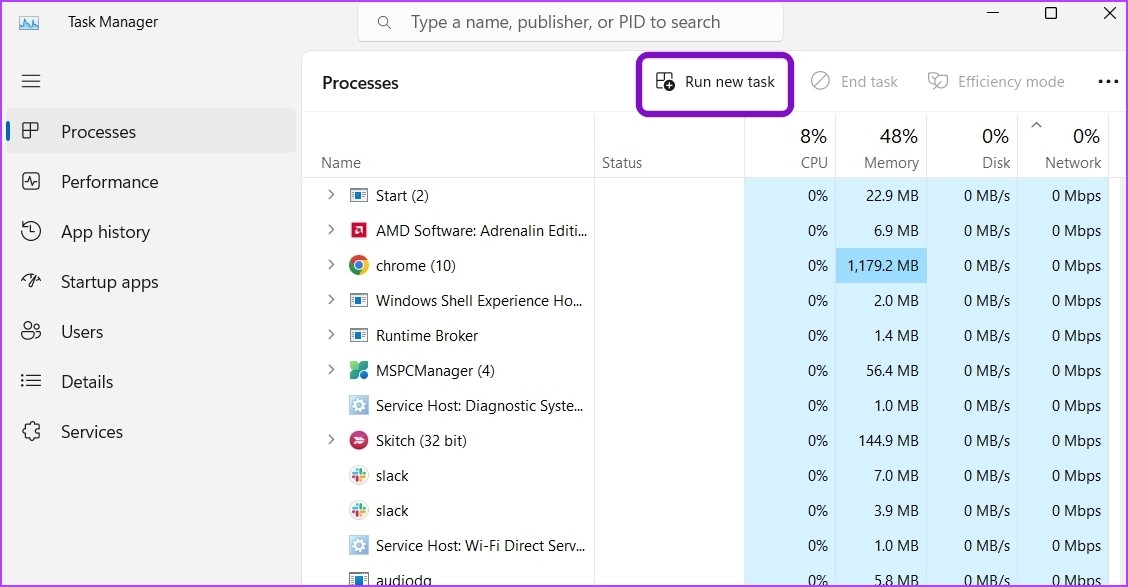The width and height of the screenshot is (1128, 587).
Task: Open Startup apps from the sidebar
Action: pos(31,281)
